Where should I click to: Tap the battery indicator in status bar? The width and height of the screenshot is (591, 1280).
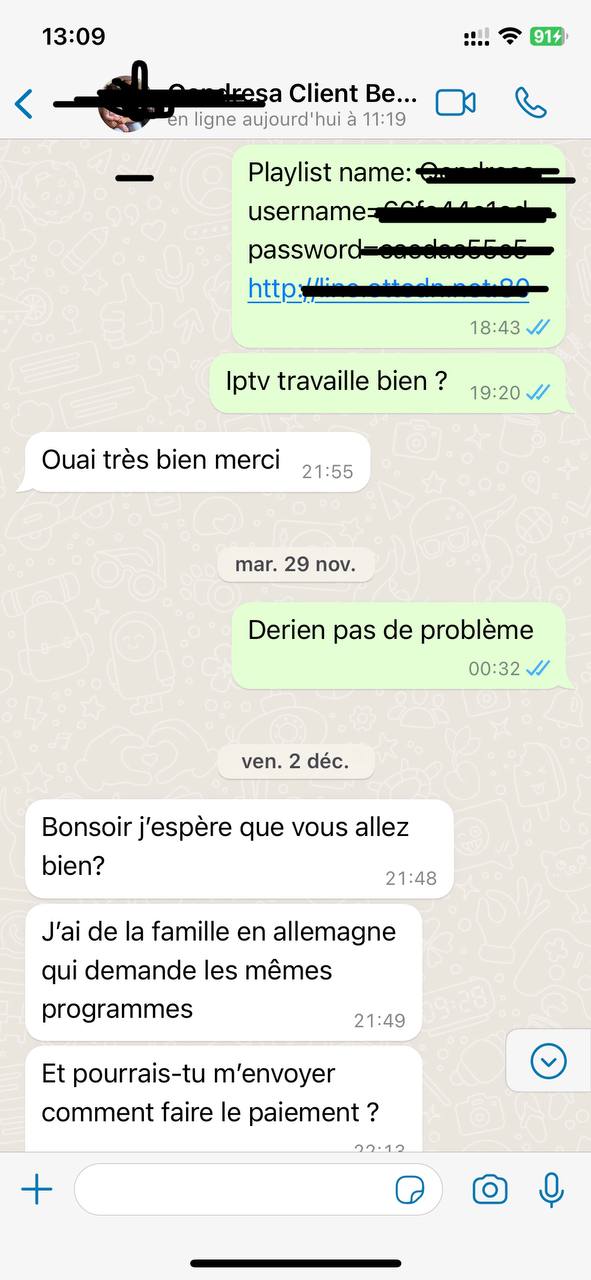[x=547, y=36]
